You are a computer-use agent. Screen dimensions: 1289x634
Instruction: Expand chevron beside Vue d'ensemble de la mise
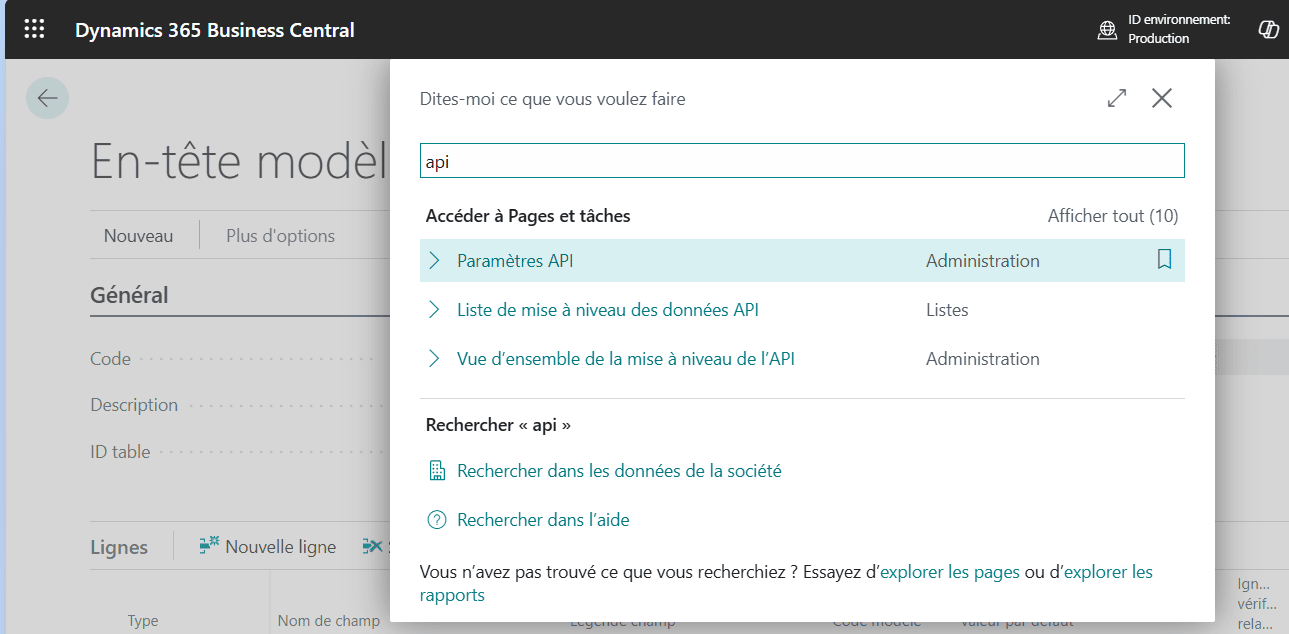[x=434, y=358]
